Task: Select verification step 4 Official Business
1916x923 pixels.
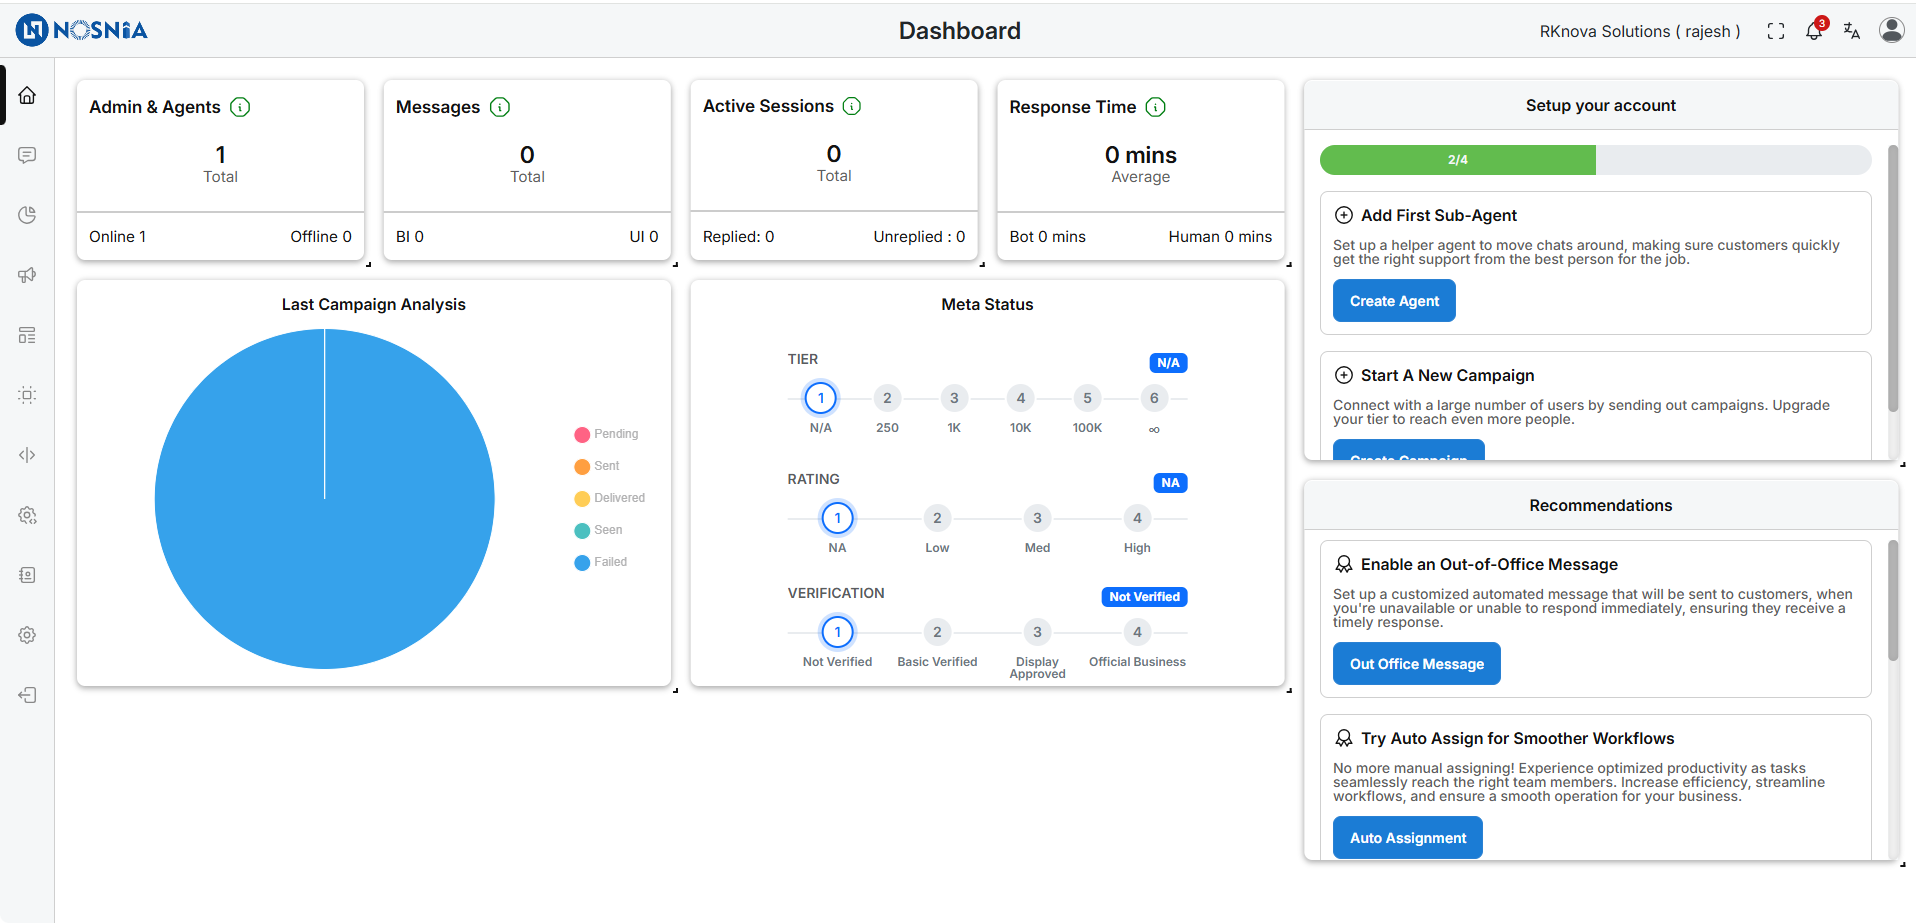Action: tap(1137, 632)
